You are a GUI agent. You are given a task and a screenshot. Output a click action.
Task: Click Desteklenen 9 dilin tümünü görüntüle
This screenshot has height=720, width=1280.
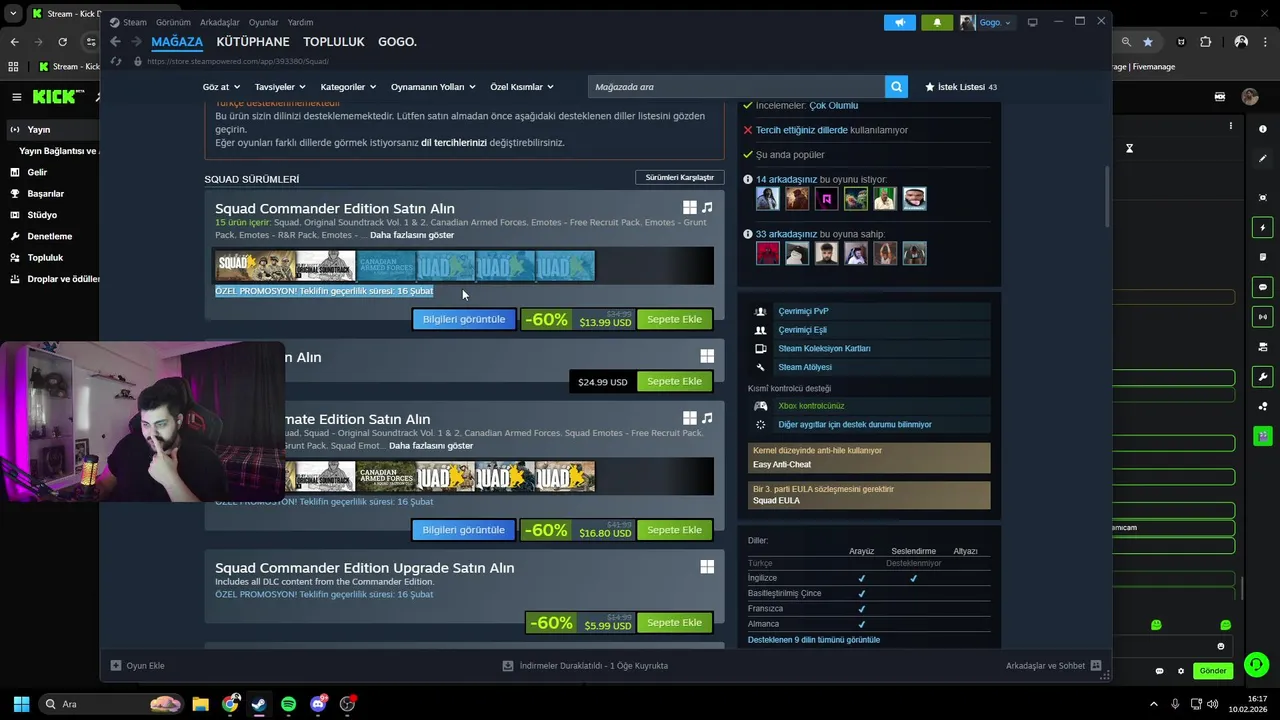point(814,640)
